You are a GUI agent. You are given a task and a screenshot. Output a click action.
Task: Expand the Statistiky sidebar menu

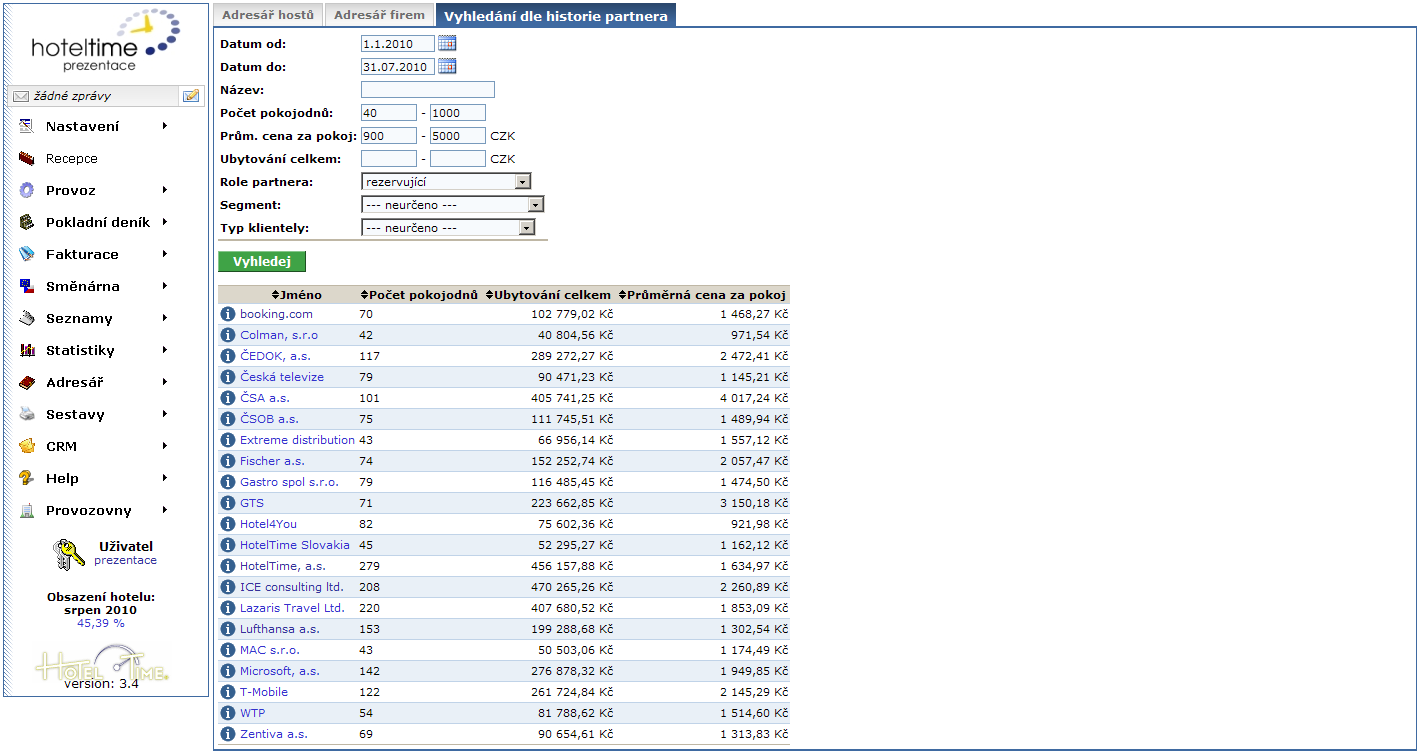coord(93,350)
